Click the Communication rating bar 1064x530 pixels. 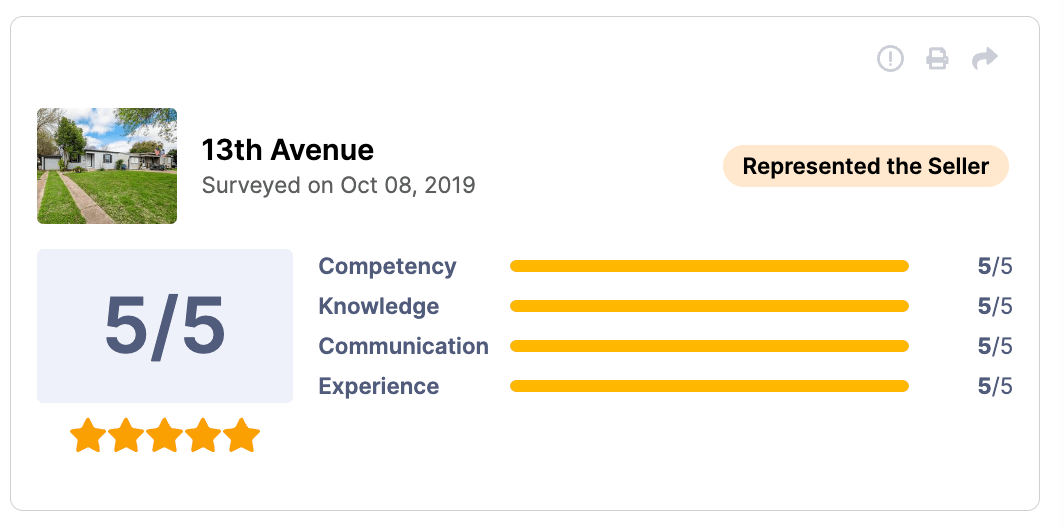click(x=709, y=346)
